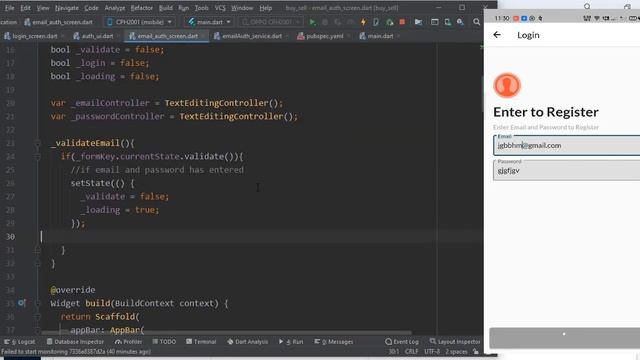
Task: Close the email_auth_screen.dart tab
Action: tap(203, 36)
